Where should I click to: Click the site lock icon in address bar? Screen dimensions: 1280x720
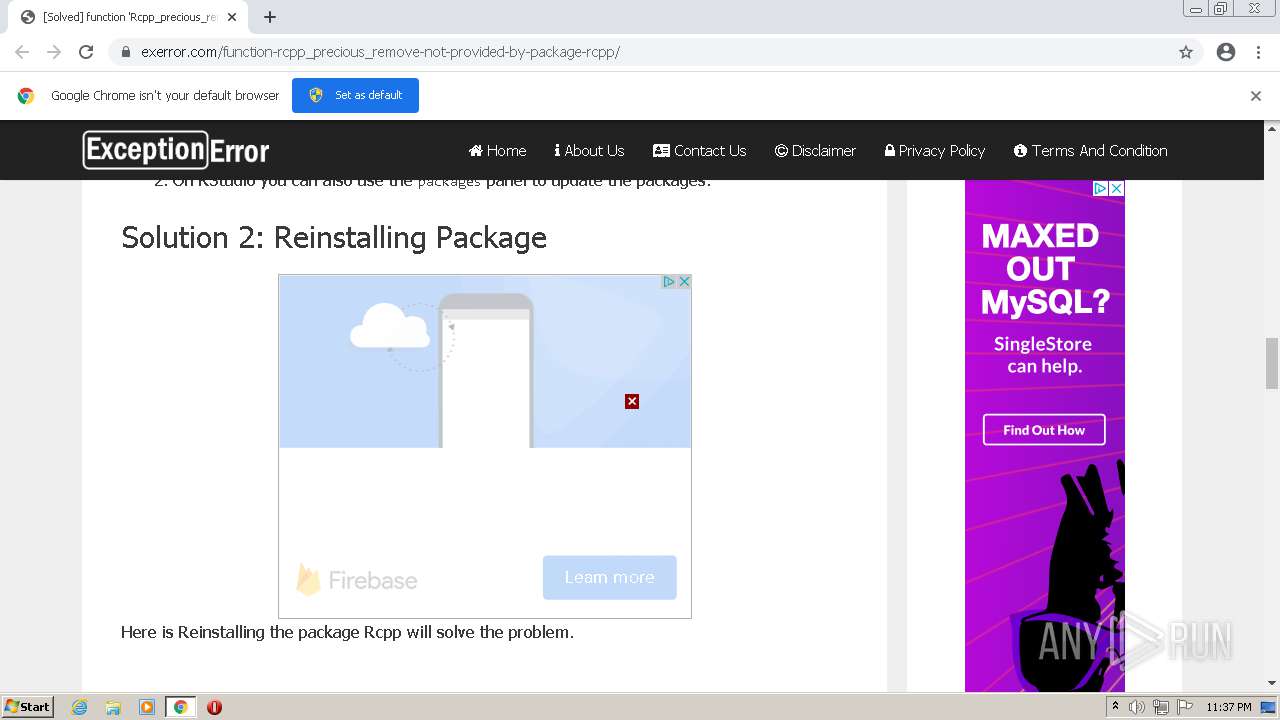126,52
